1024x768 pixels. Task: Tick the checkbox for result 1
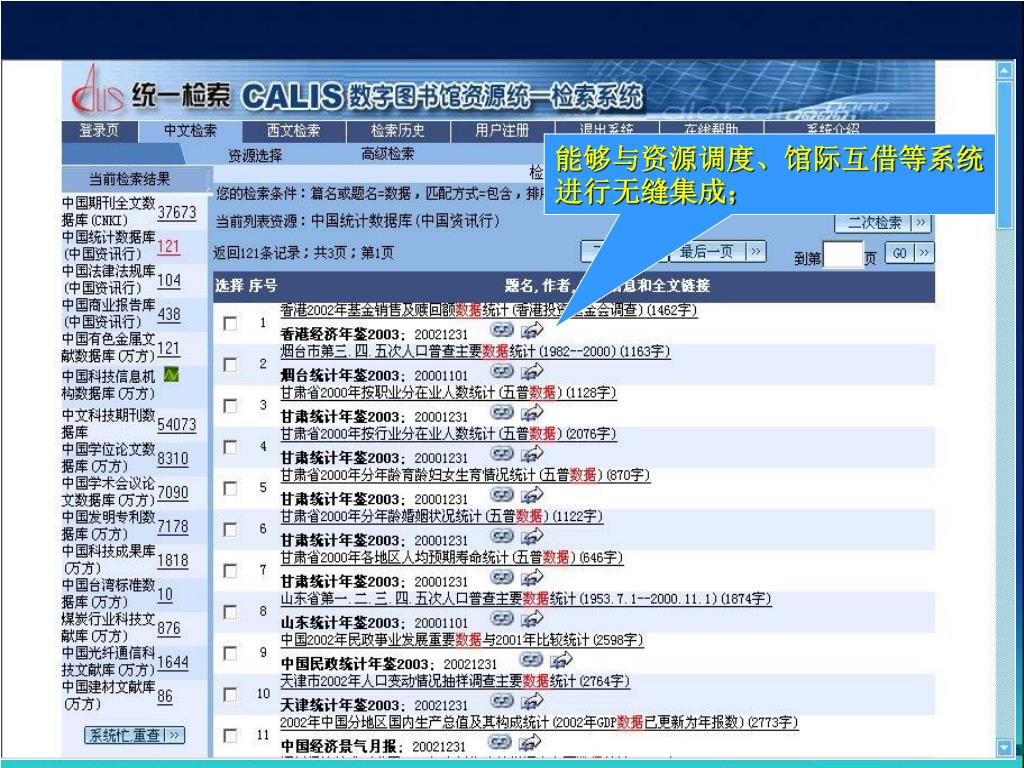230,323
